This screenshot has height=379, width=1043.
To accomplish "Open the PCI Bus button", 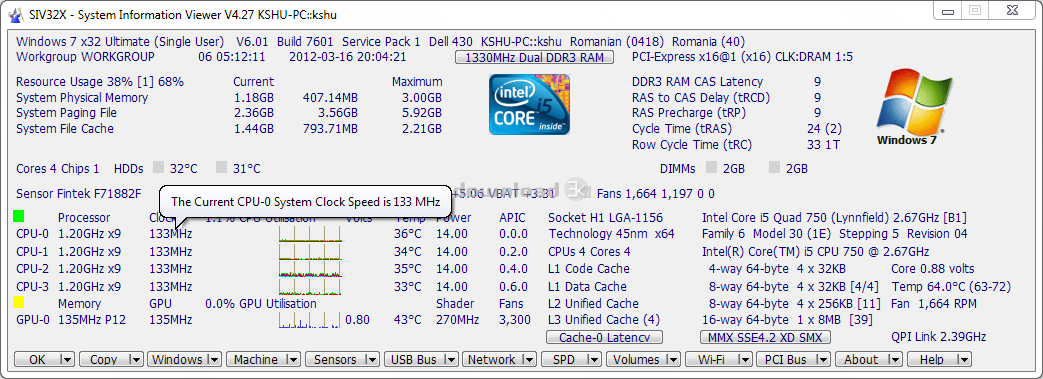I will point(793,360).
